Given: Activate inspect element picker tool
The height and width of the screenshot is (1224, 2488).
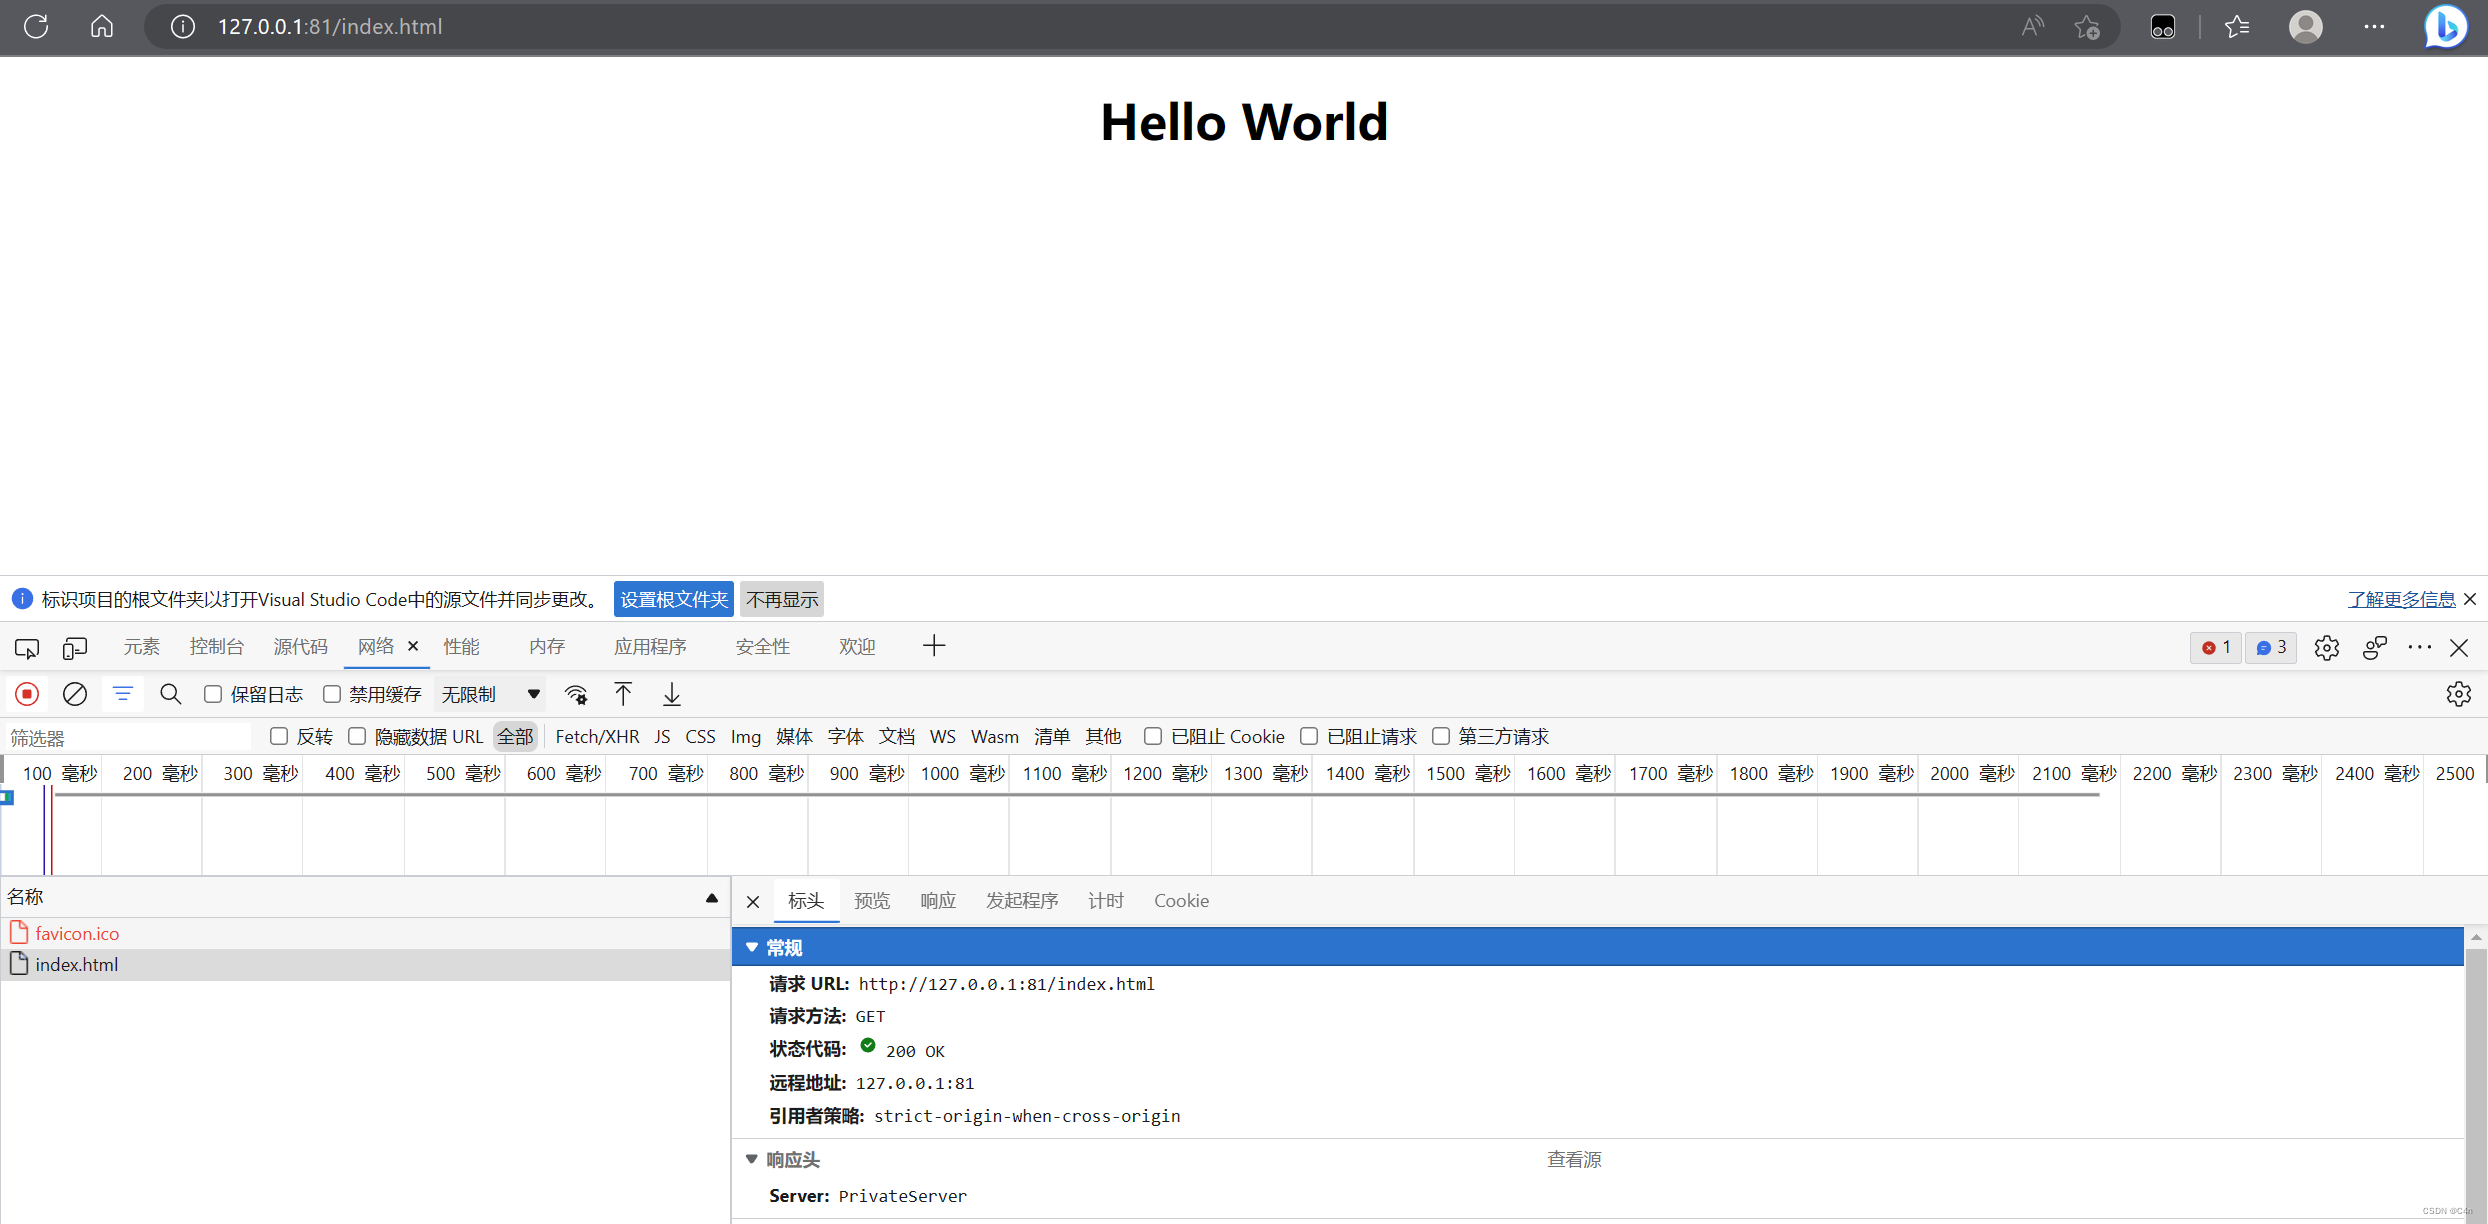Looking at the screenshot, I should (27, 648).
